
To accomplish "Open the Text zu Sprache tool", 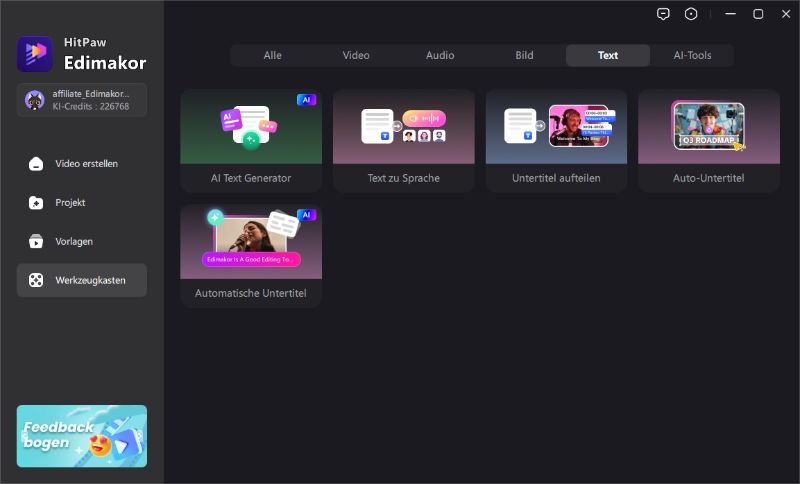I will point(403,140).
